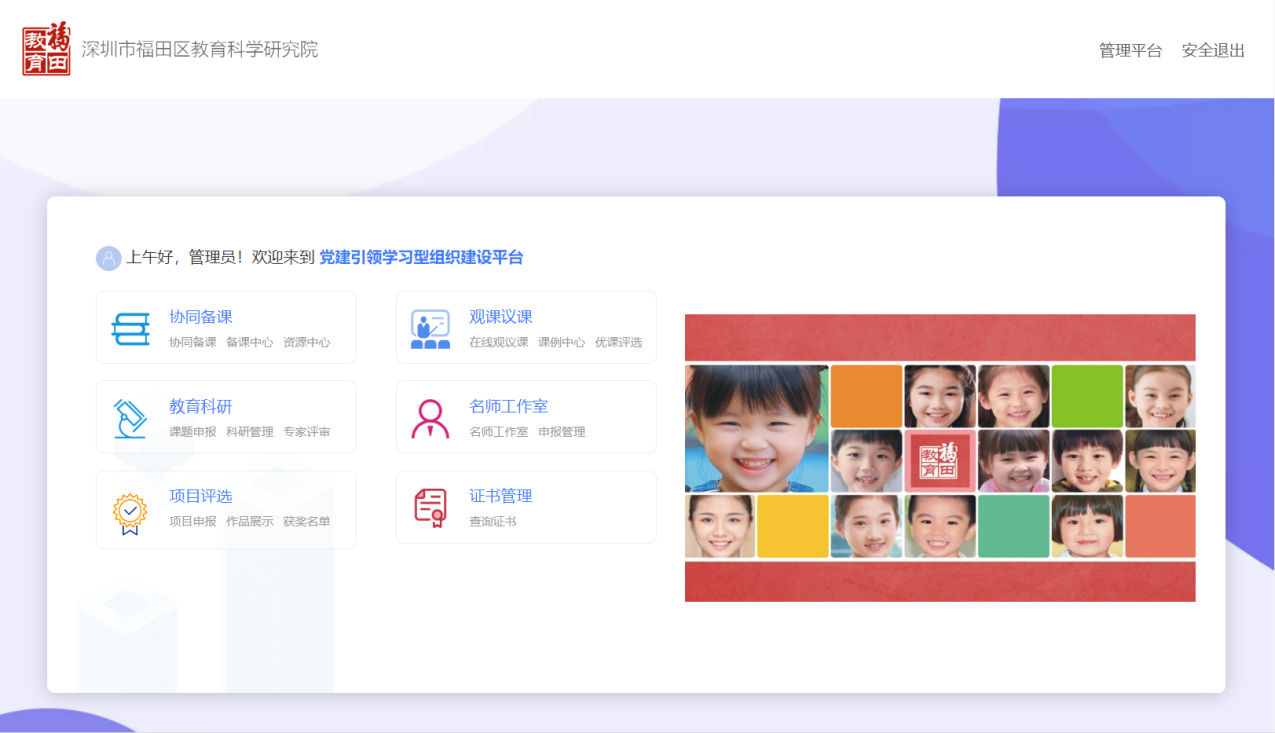Click the certificate icon for 证书管理
Viewport: 1275px width, 733px height.
coord(430,508)
